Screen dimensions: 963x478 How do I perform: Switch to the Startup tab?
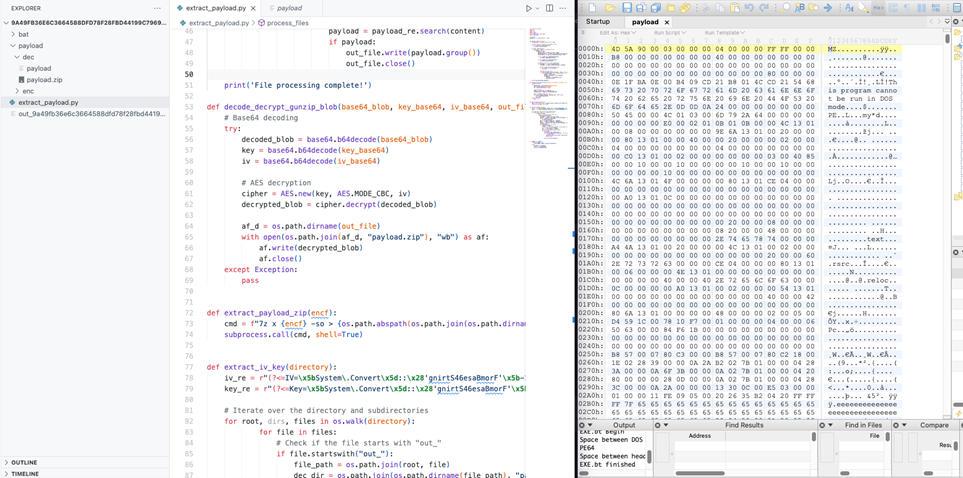[598, 21]
